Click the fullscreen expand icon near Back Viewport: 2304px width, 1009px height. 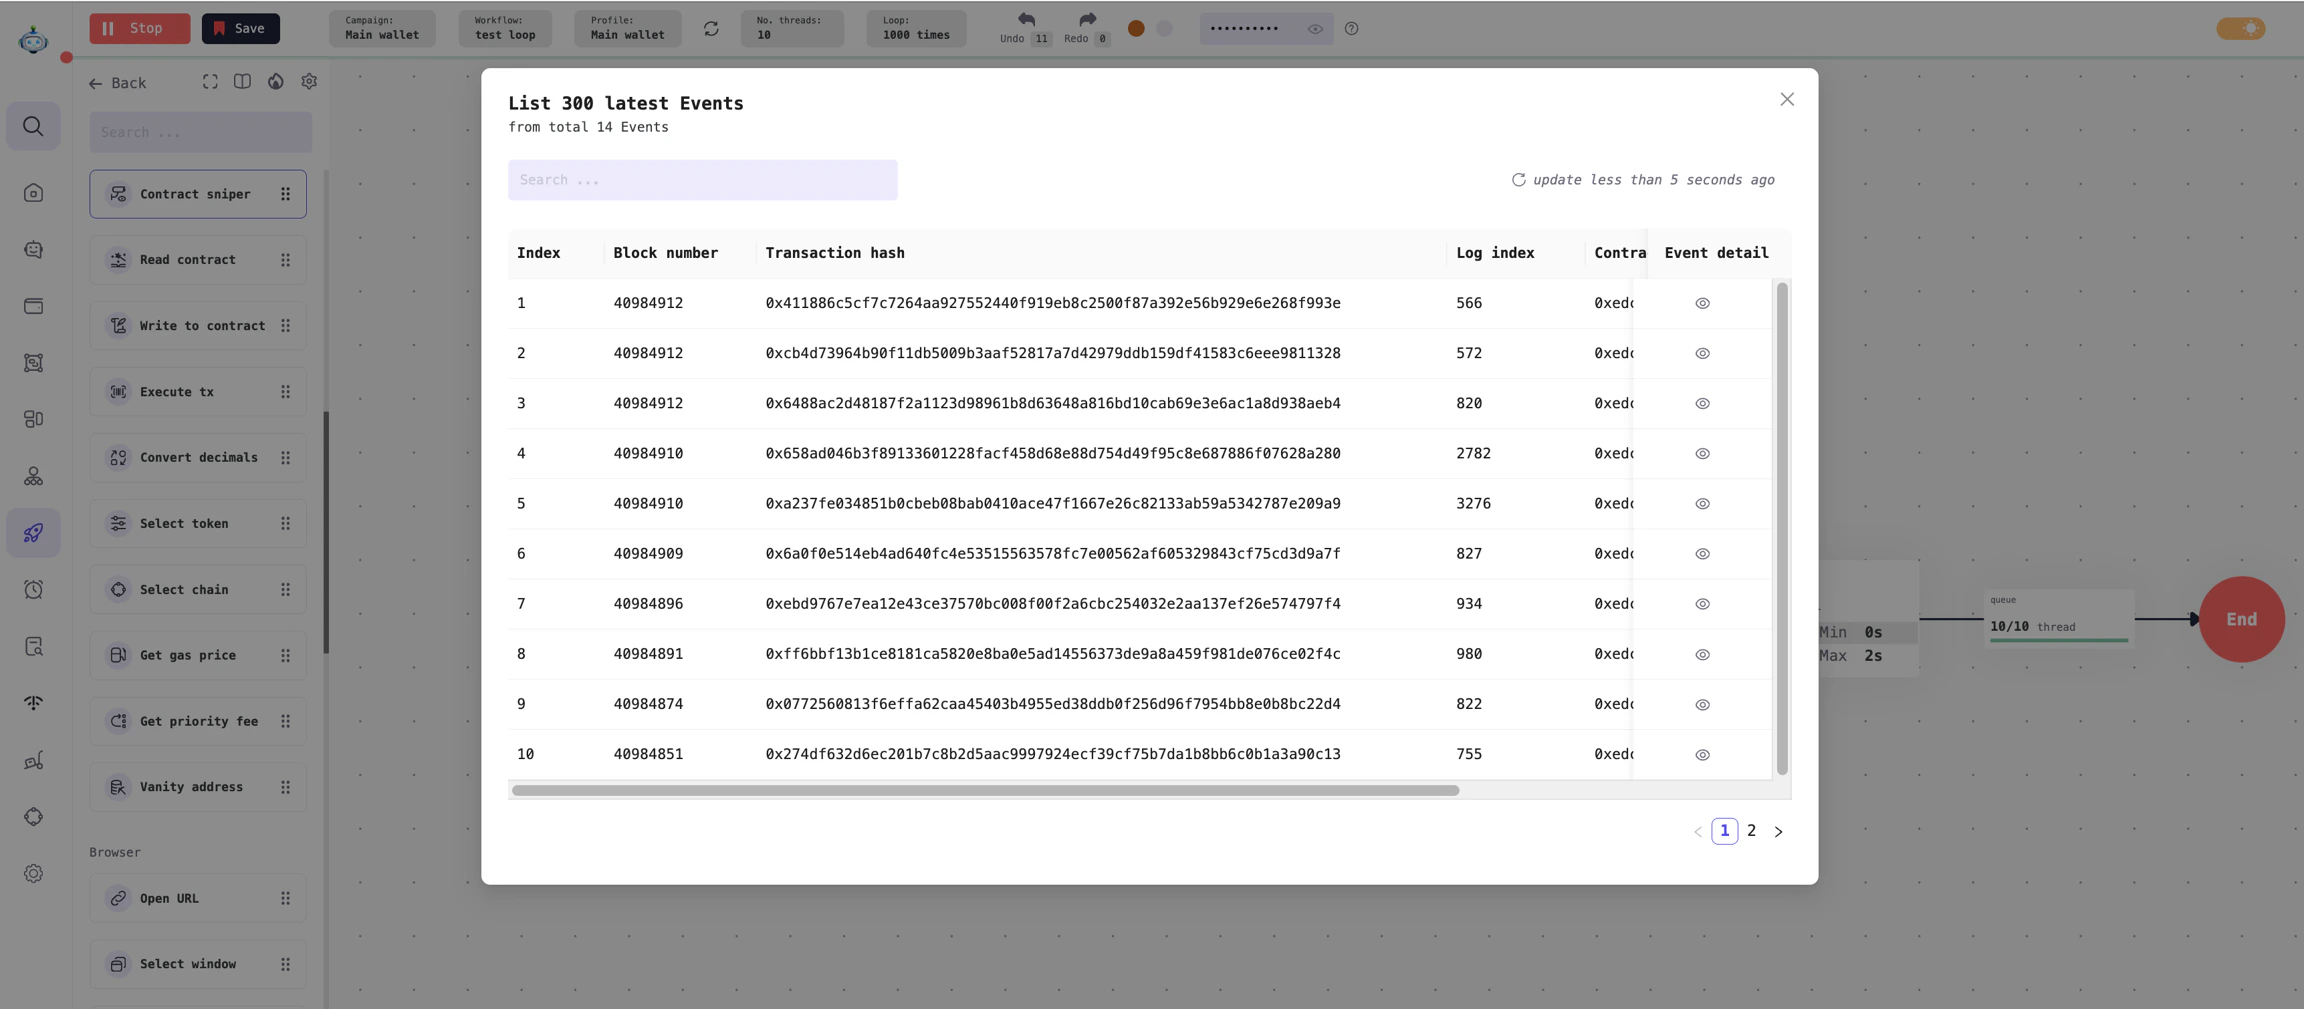coord(210,82)
